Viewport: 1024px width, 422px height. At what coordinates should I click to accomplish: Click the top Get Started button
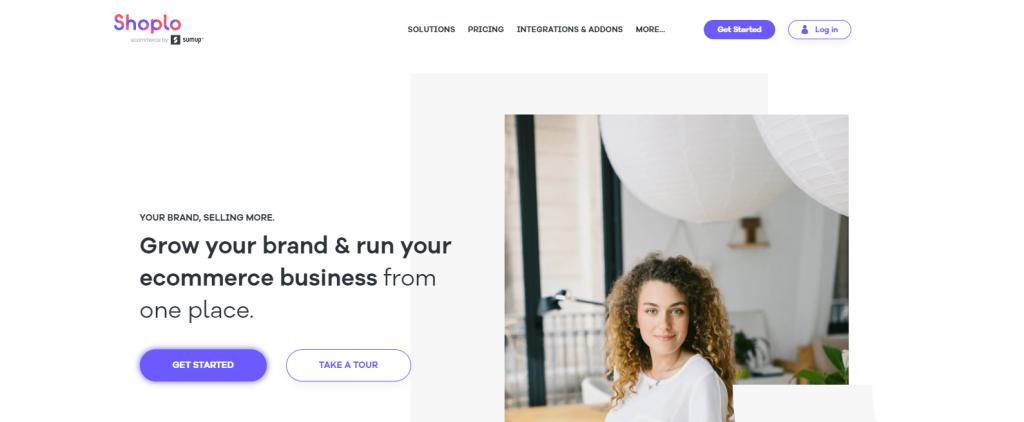click(739, 29)
